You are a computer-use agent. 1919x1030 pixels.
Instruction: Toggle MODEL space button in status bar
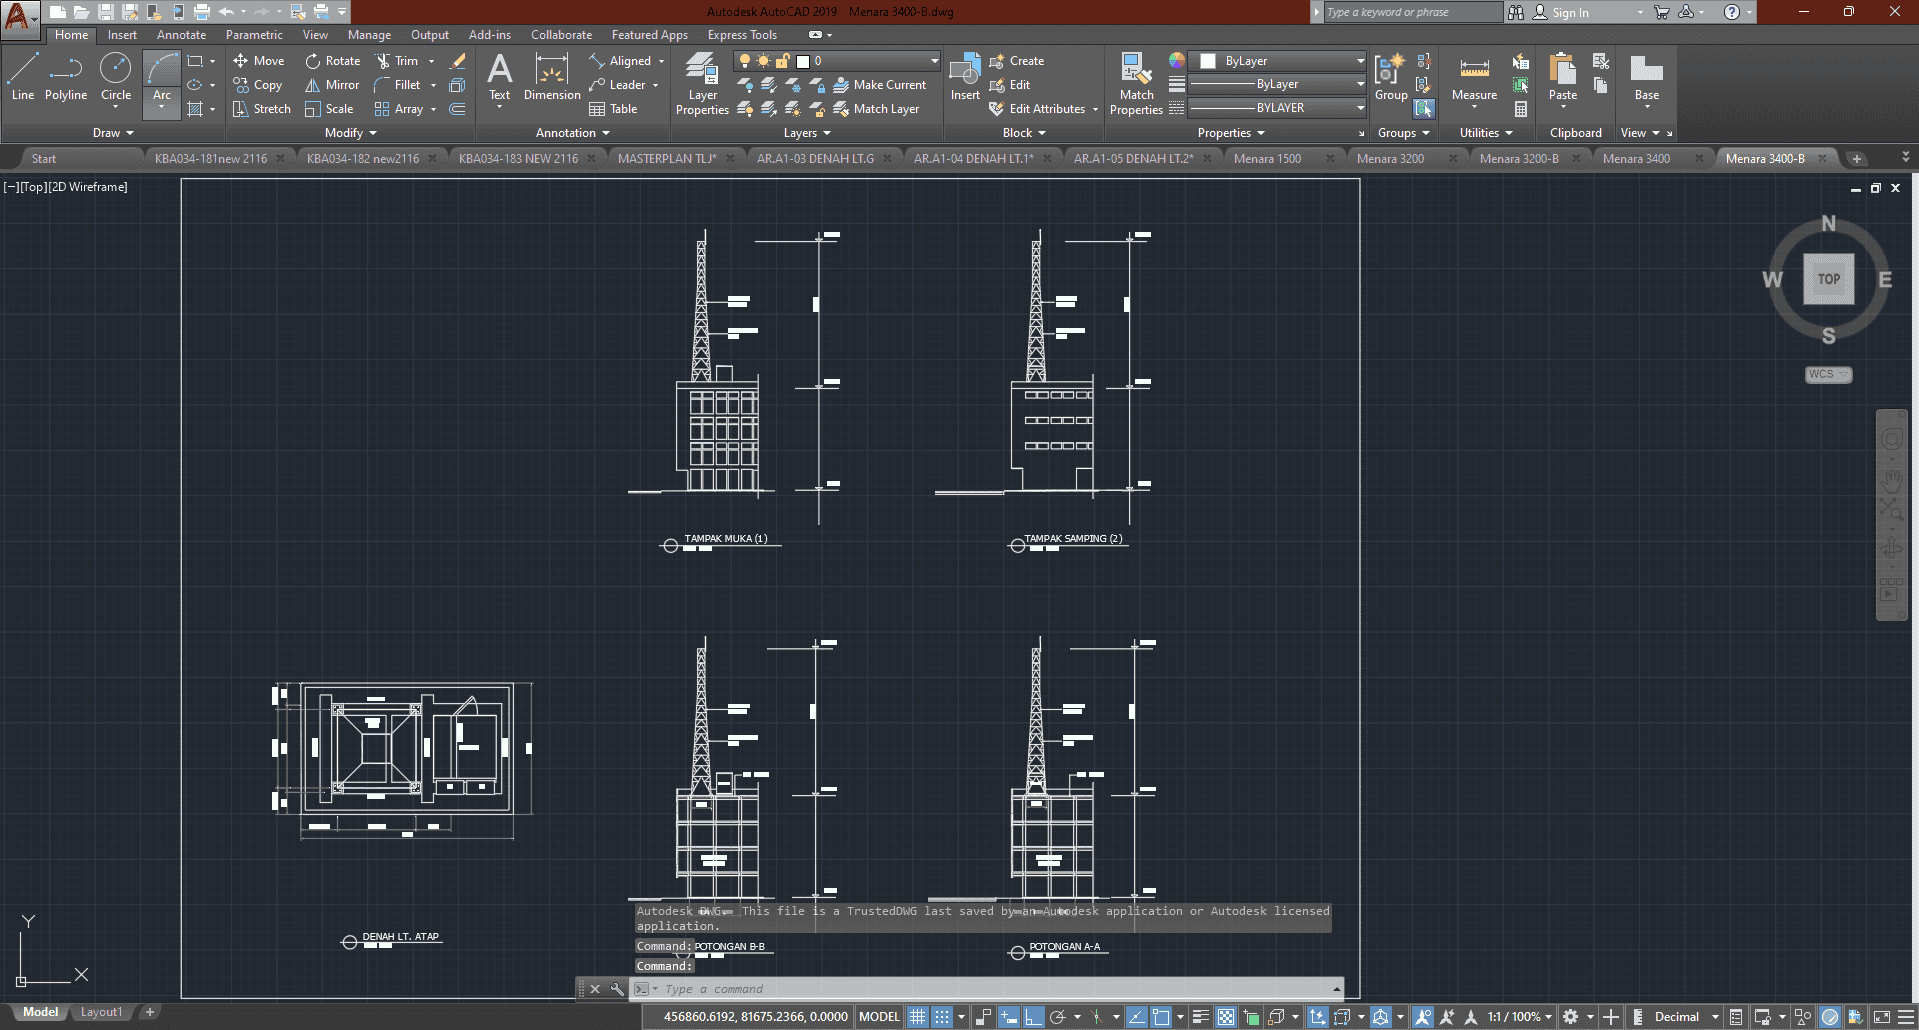pos(879,1017)
